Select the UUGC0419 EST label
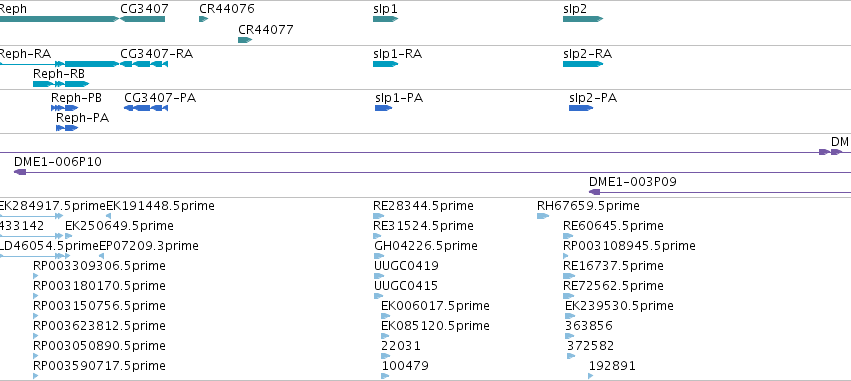The image size is (851, 381). (407, 265)
